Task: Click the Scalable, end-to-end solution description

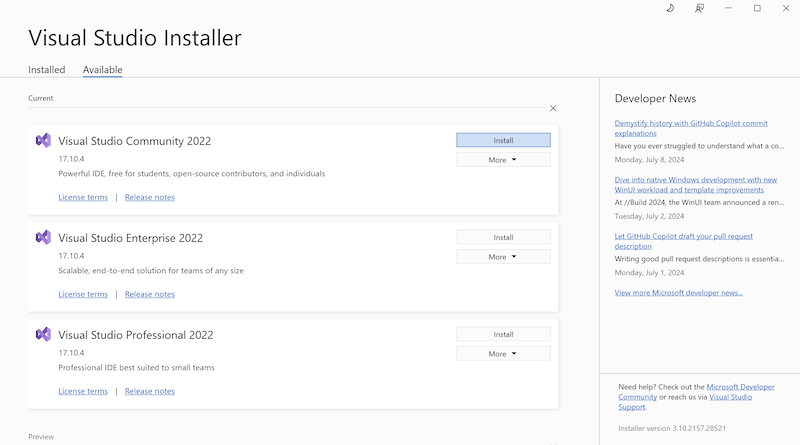Action: tap(151, 270)
